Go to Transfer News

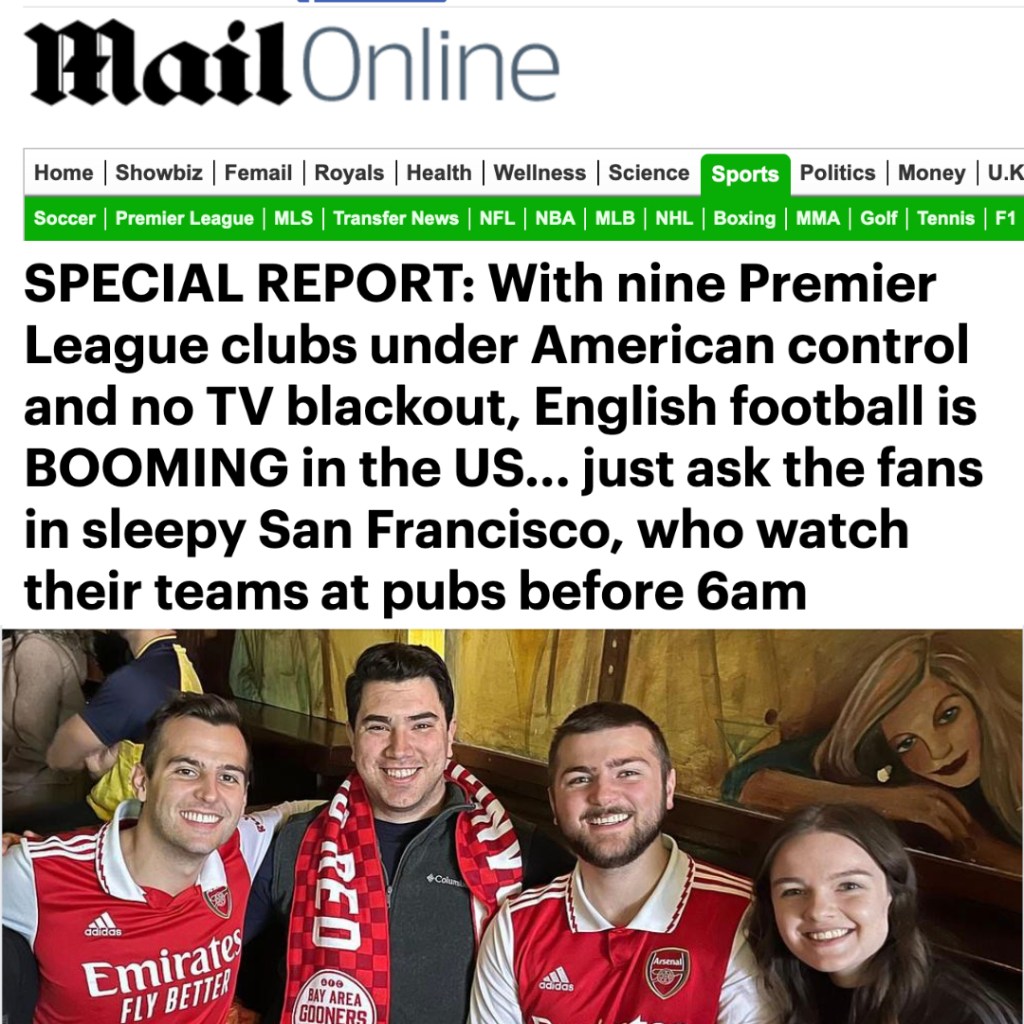tap(396, 218)
